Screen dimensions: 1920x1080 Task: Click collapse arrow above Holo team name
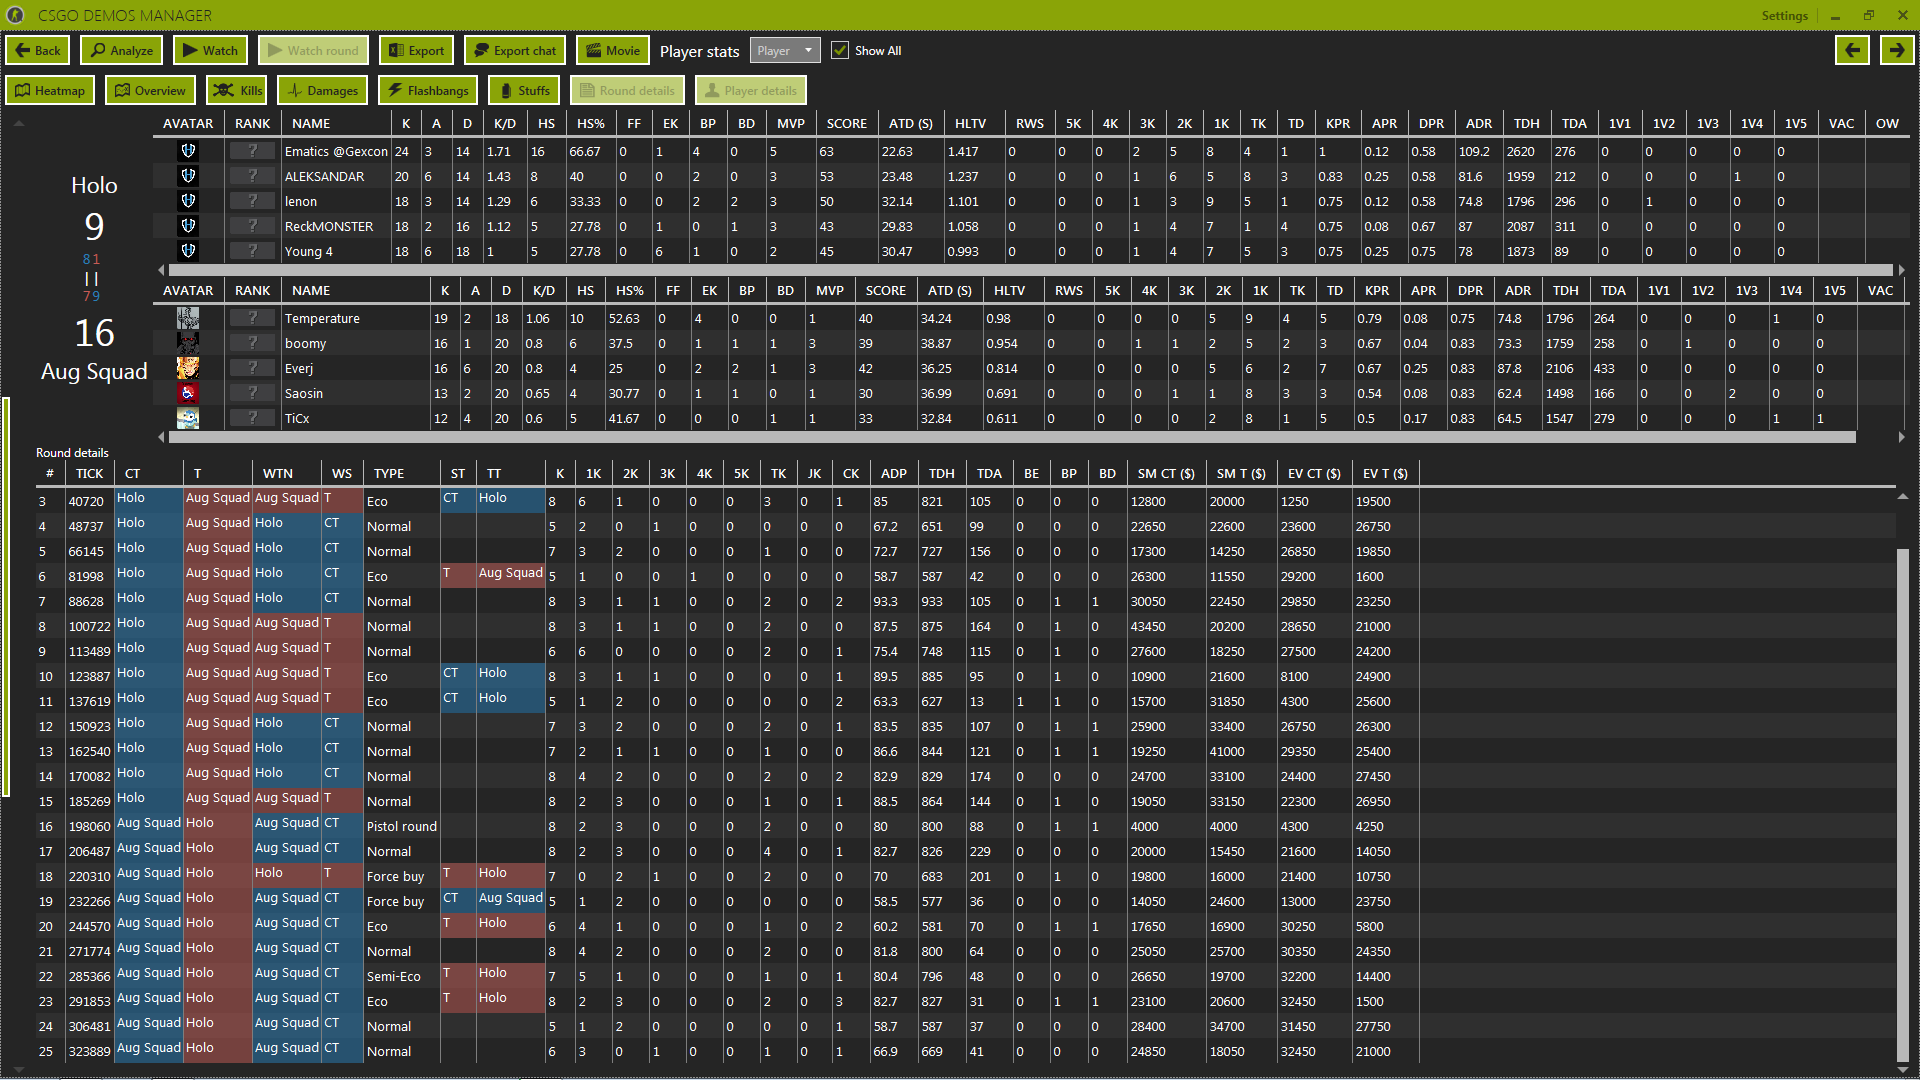(18, 123)
